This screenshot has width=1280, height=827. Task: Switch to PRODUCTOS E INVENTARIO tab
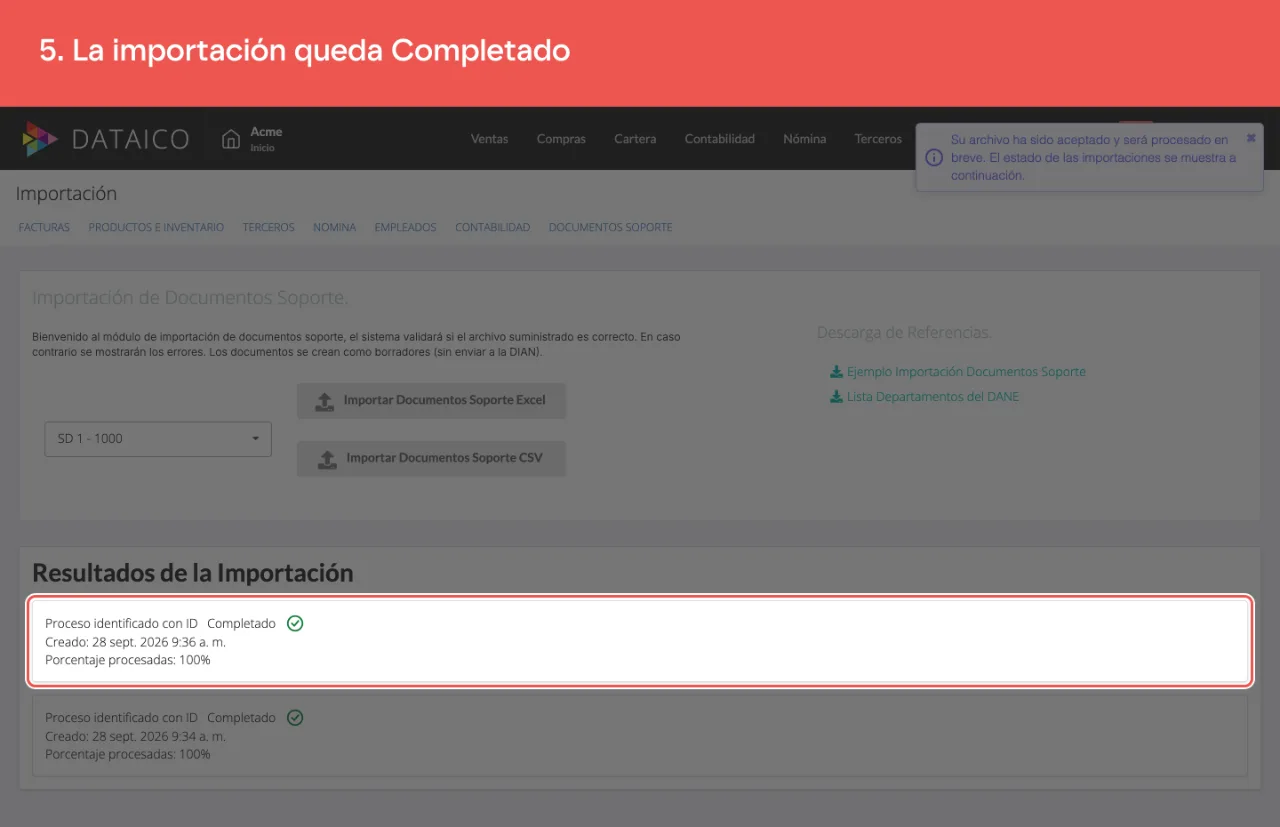156,228
